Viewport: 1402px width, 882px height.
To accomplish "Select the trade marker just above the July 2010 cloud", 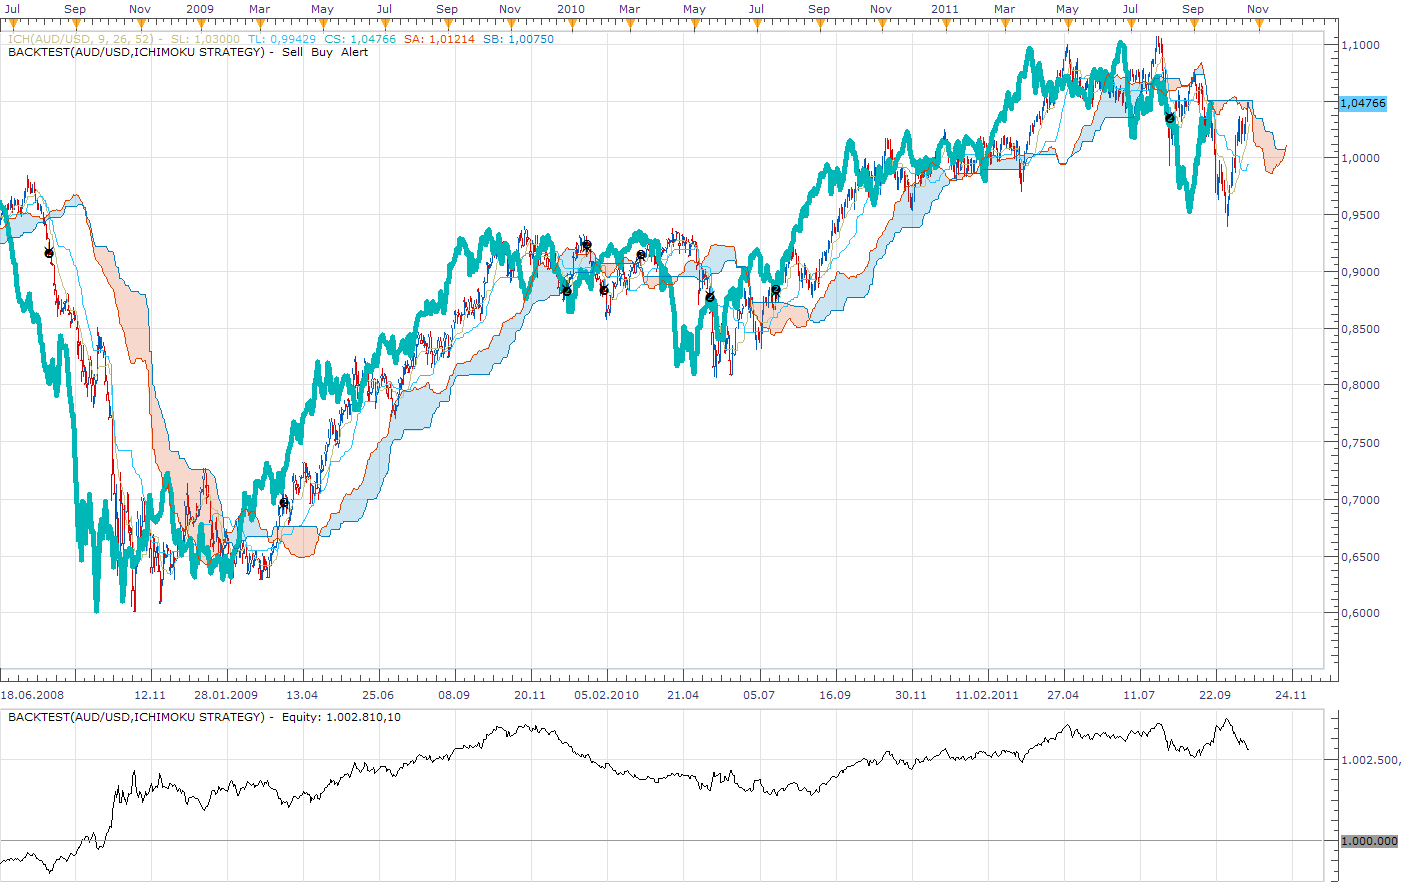I will point(775,290).
